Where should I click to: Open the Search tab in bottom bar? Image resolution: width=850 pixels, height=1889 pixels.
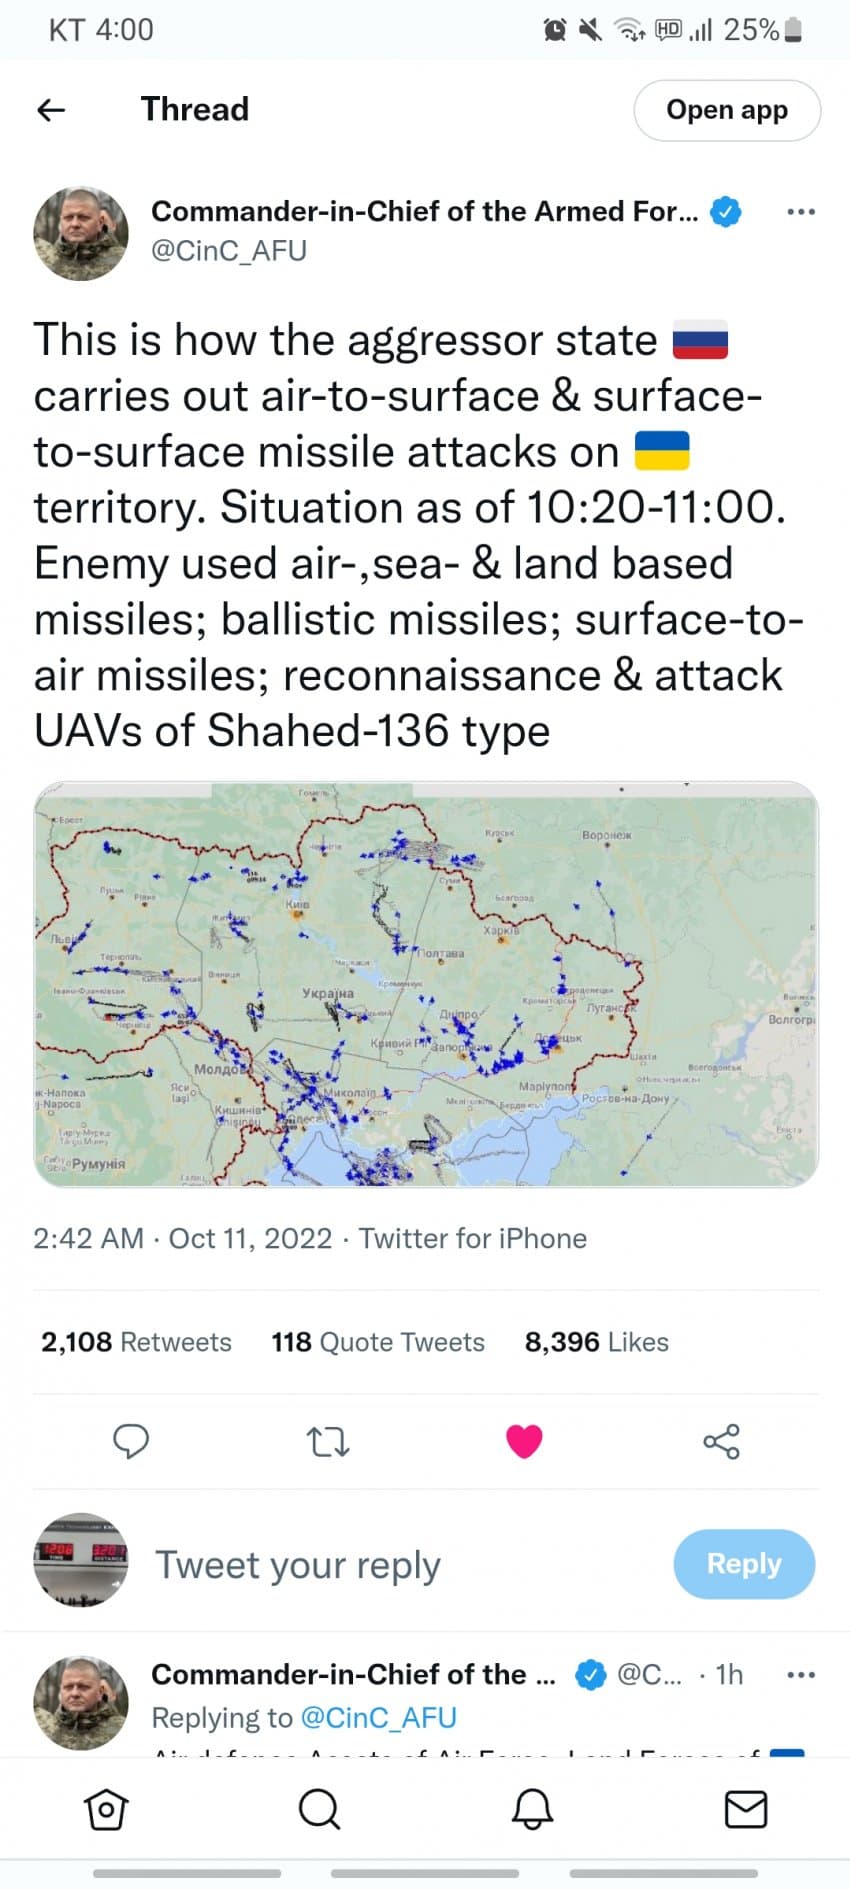coord(319,1809)
